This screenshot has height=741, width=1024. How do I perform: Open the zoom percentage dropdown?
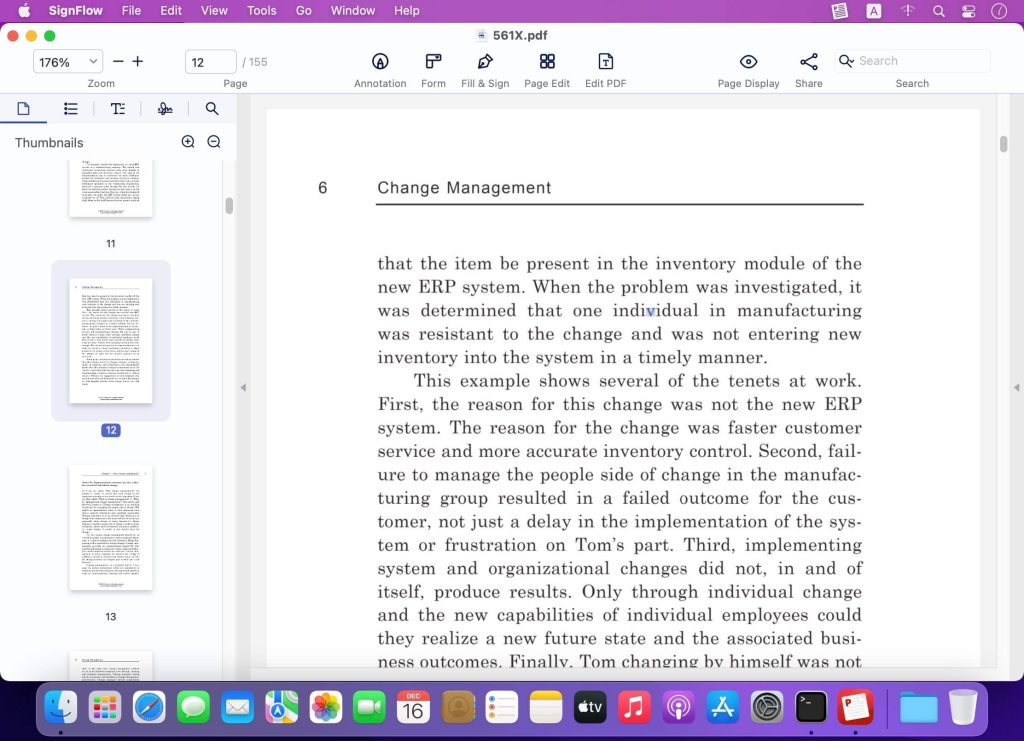pos(67,61)
